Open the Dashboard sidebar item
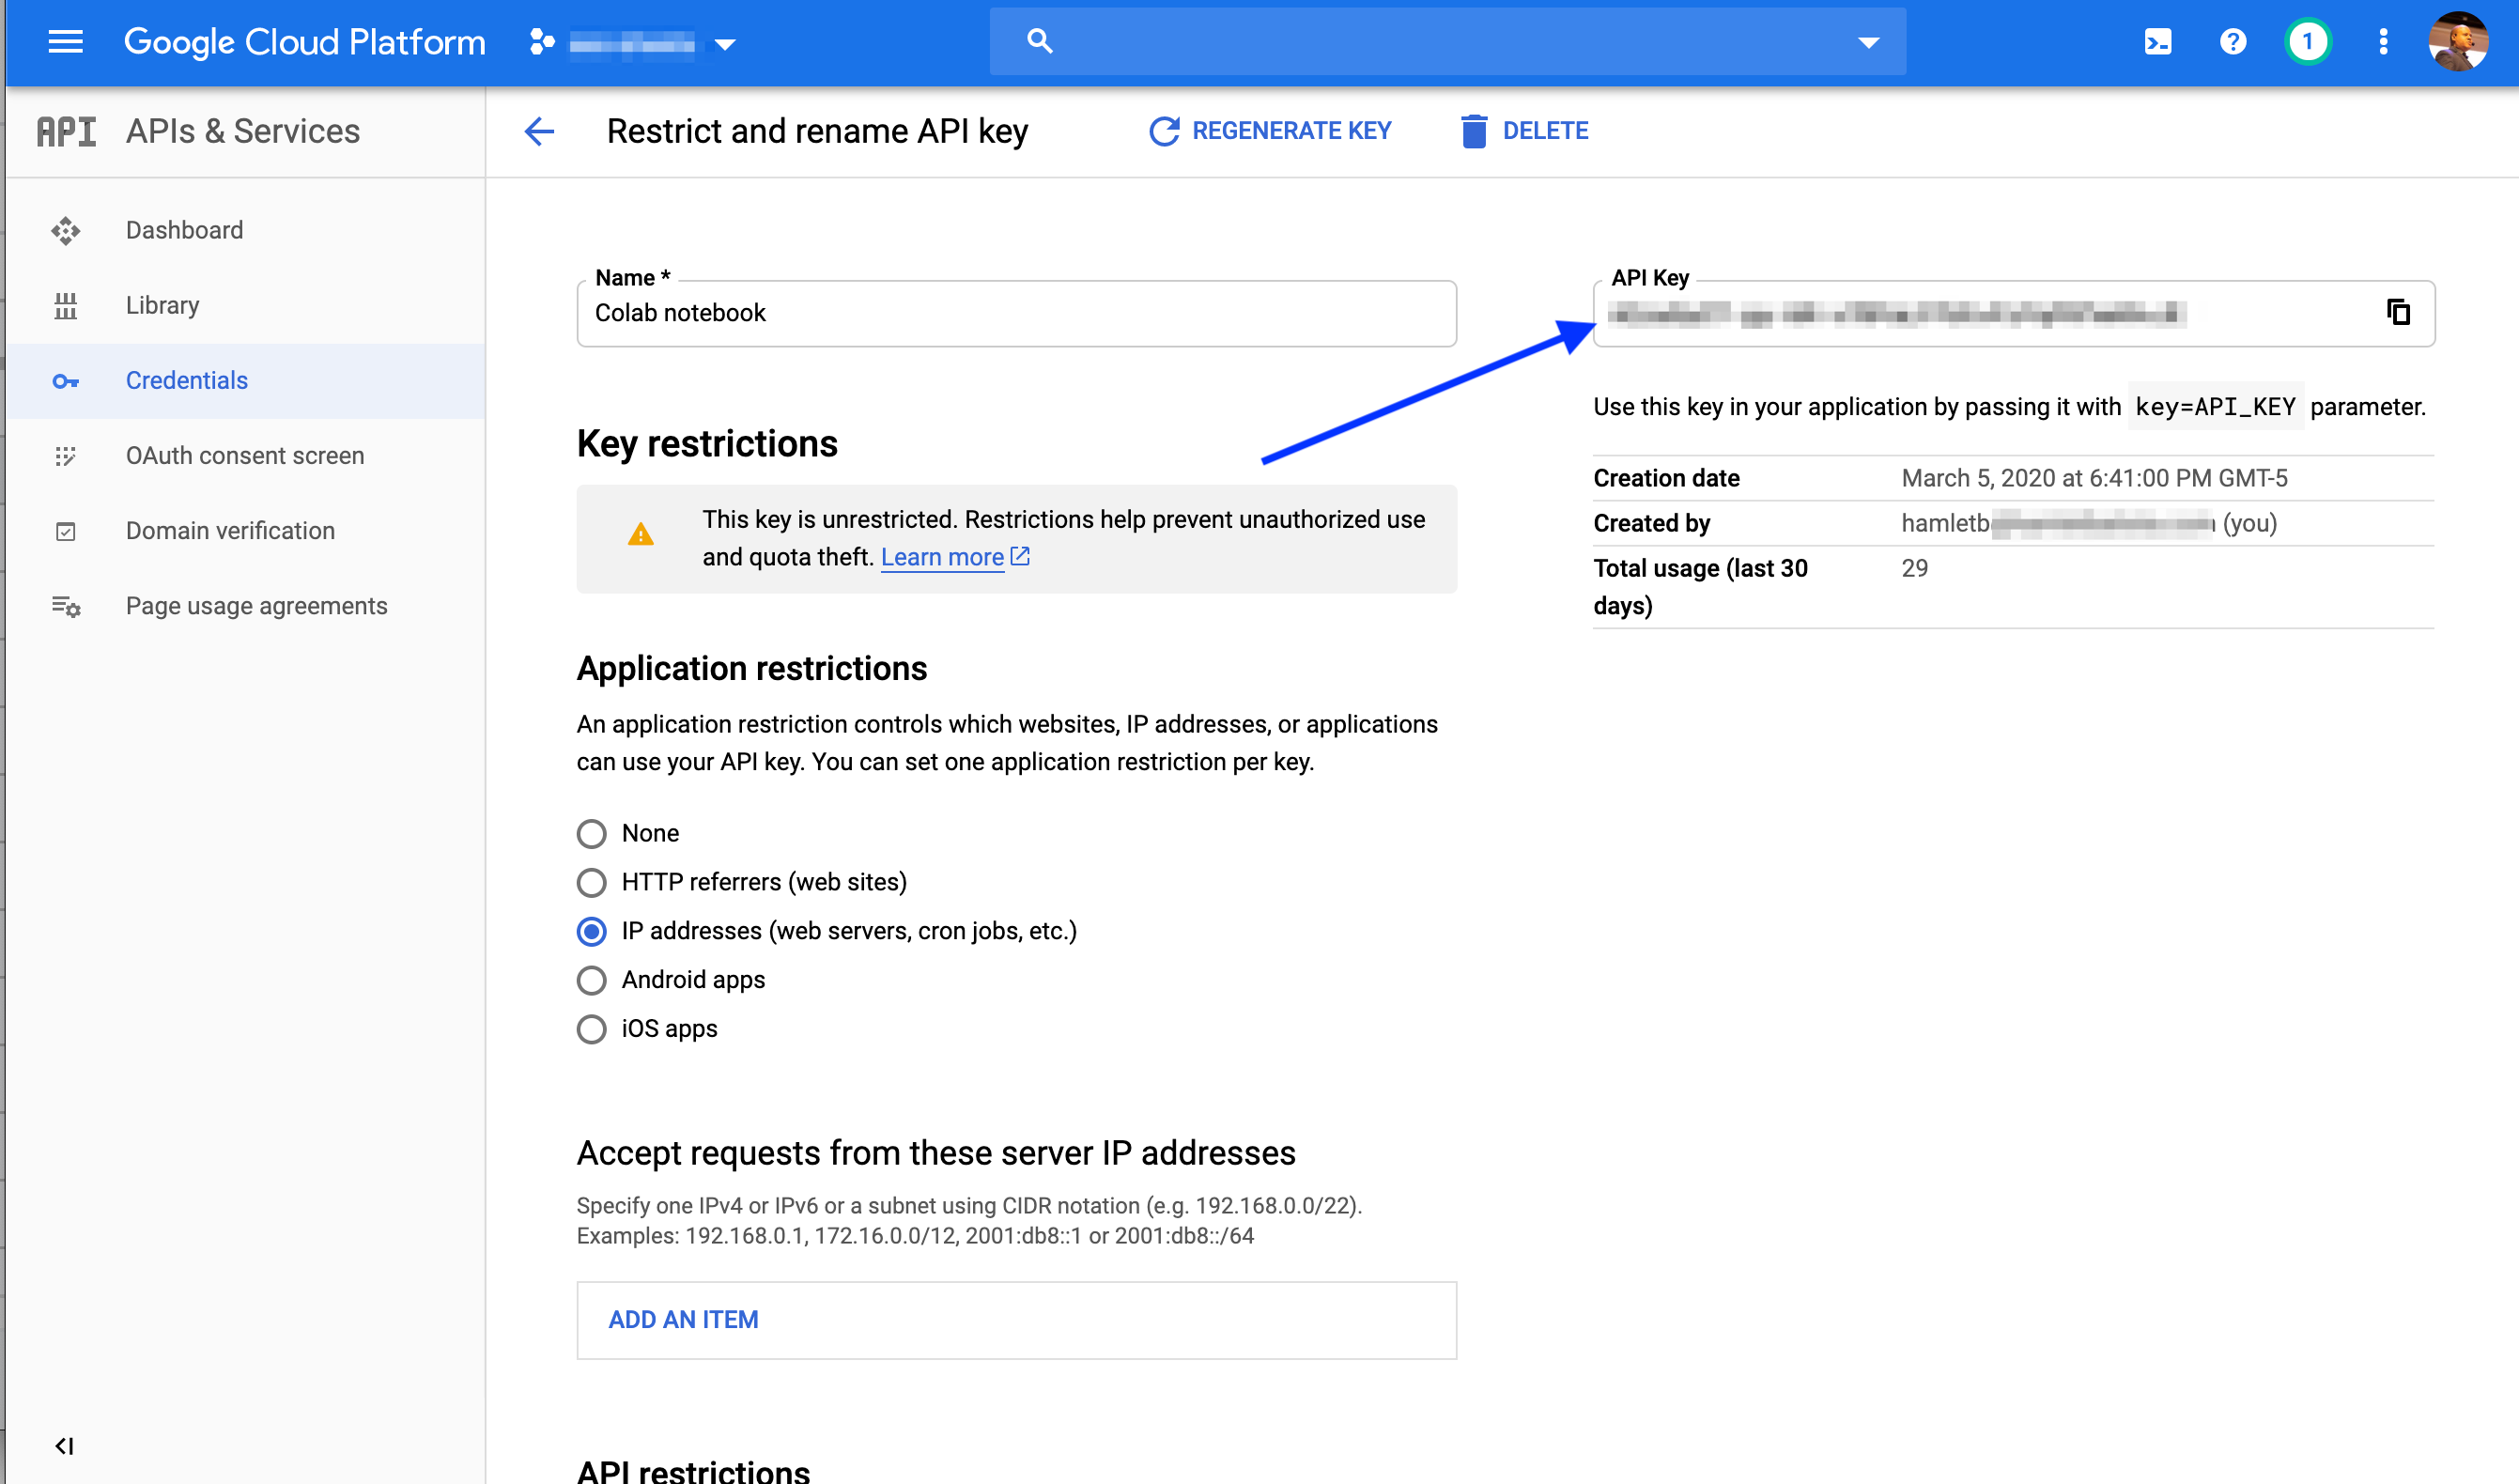 (x=184, y=230)
